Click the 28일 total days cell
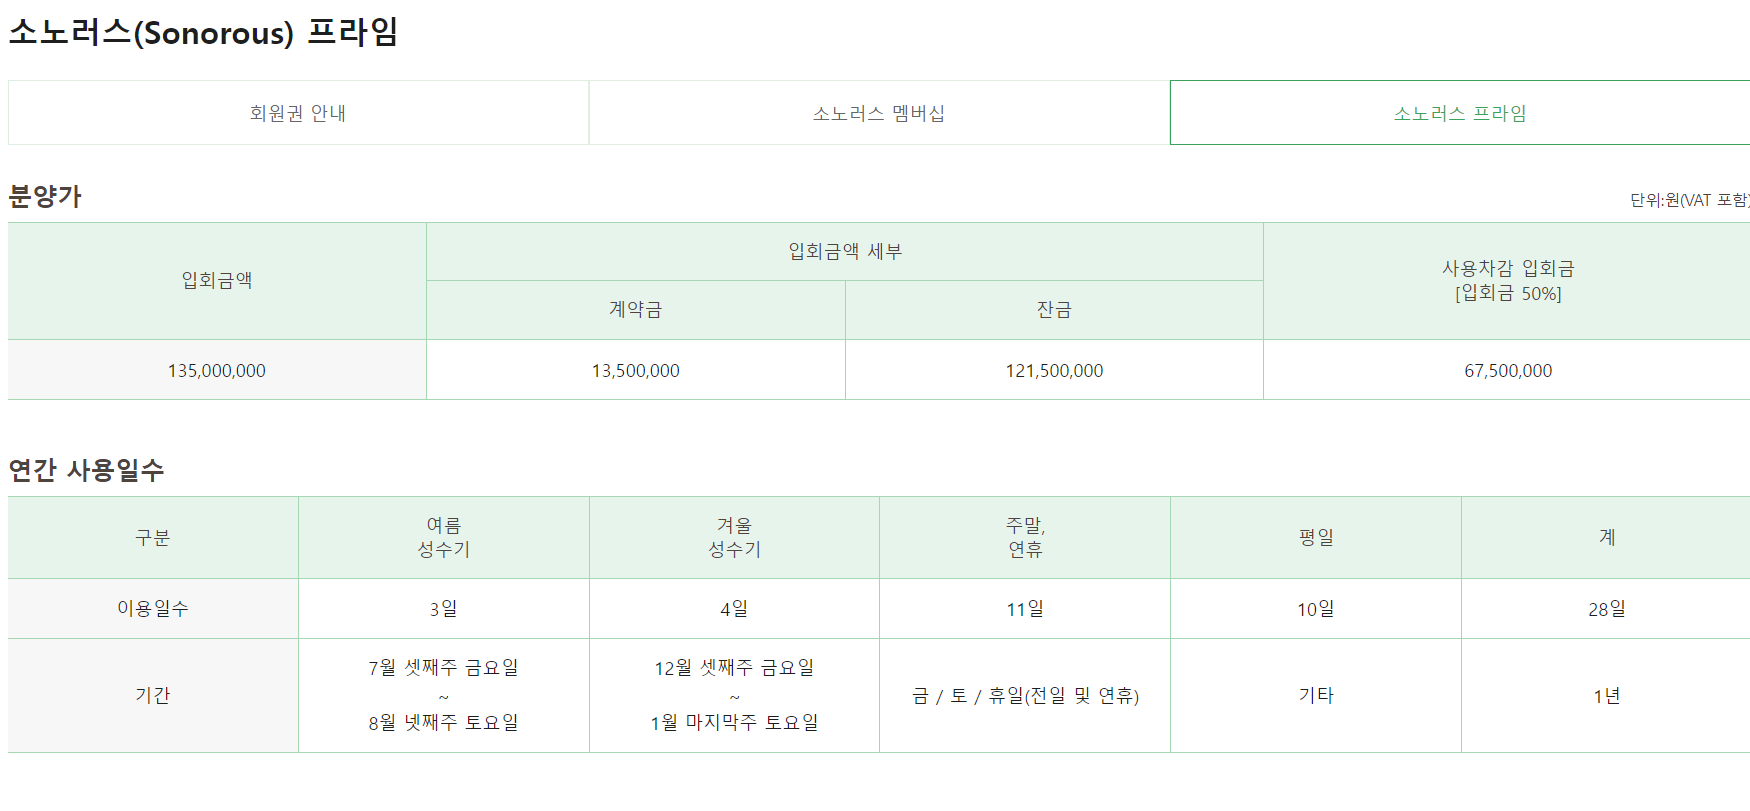The height and width of the screenshot is (811, 1750). point(1606,608)
